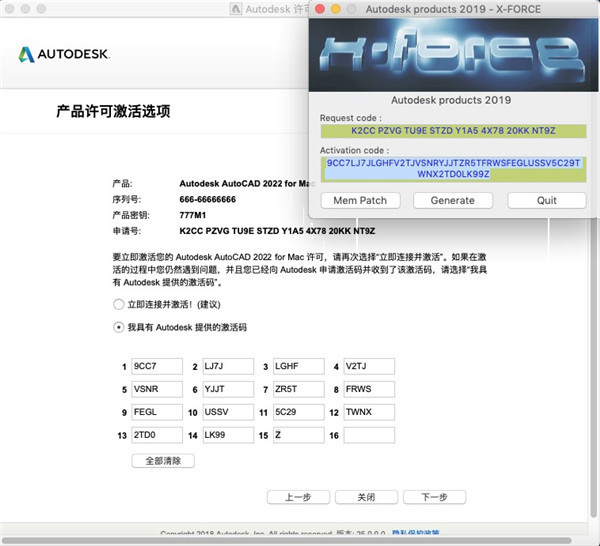Click activation field 2 containing LJ7J
This screenshot has height=546, width=600.
coord(228,366)
